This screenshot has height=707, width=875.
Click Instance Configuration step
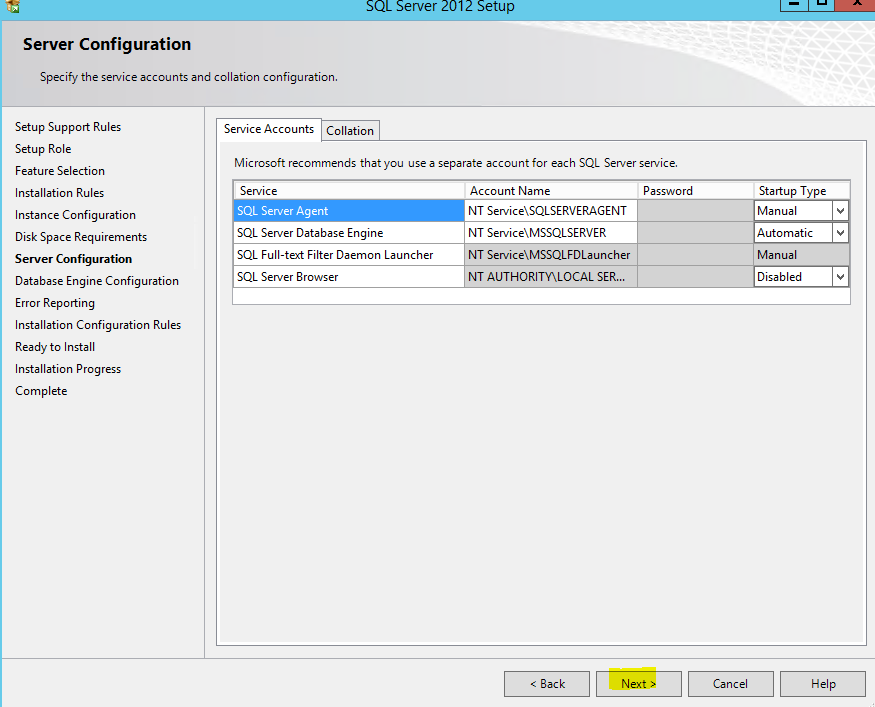click(x=75, y=215)
